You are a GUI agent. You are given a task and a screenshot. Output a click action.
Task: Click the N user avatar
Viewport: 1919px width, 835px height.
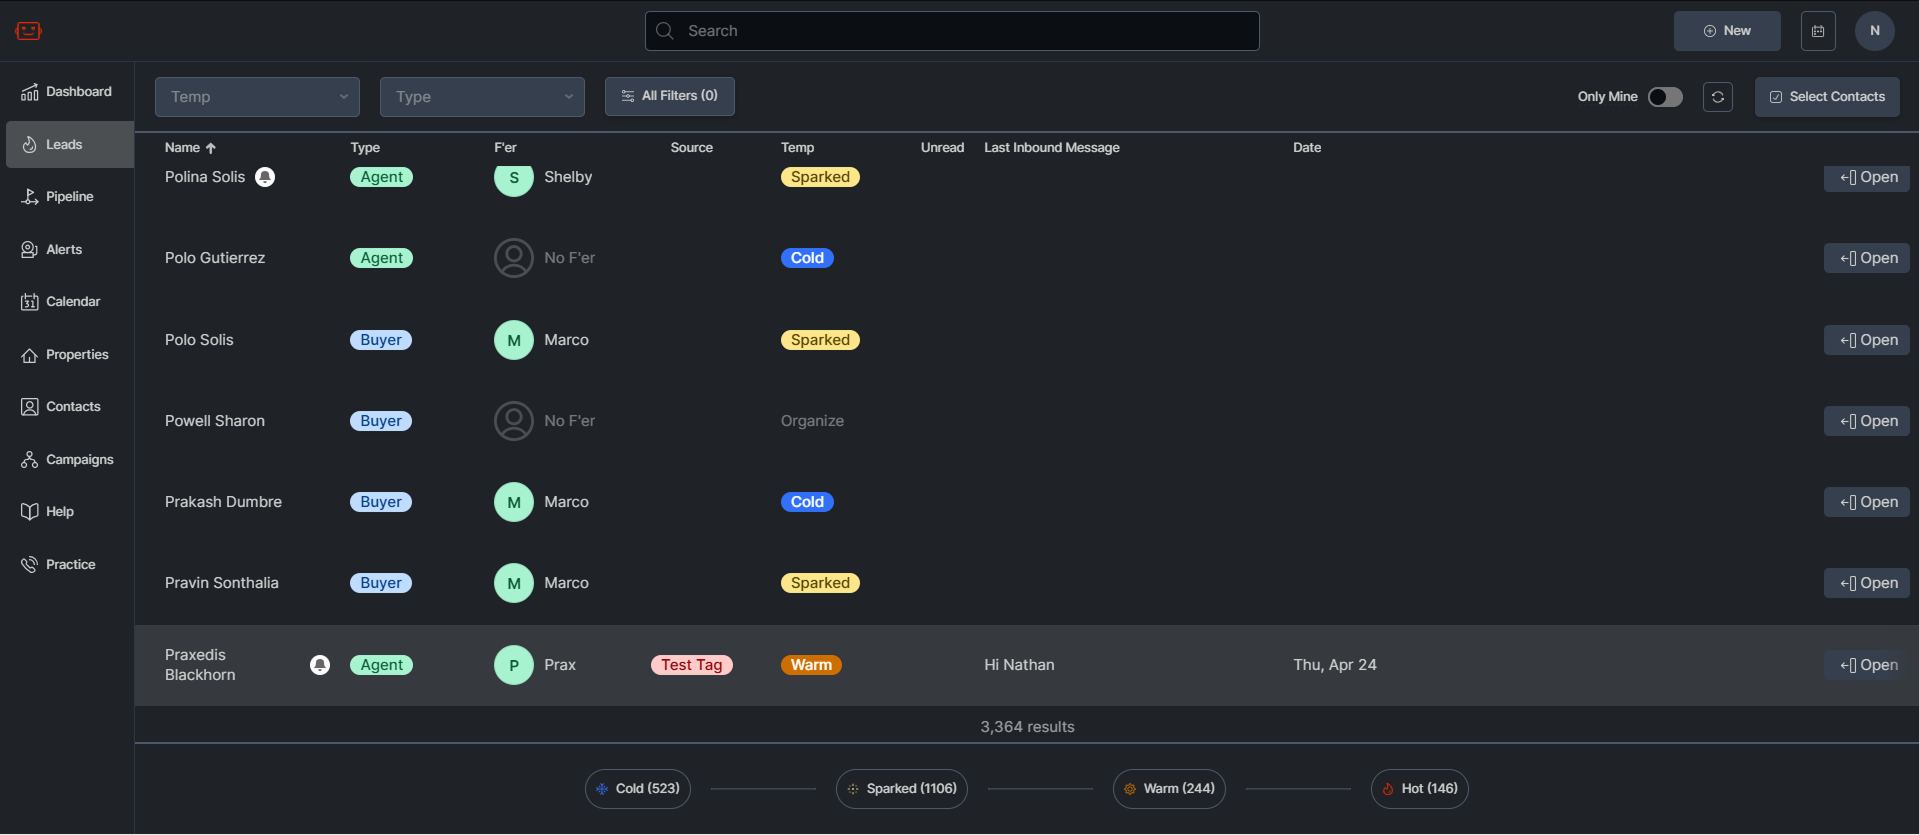click(x=1874, y=31)
